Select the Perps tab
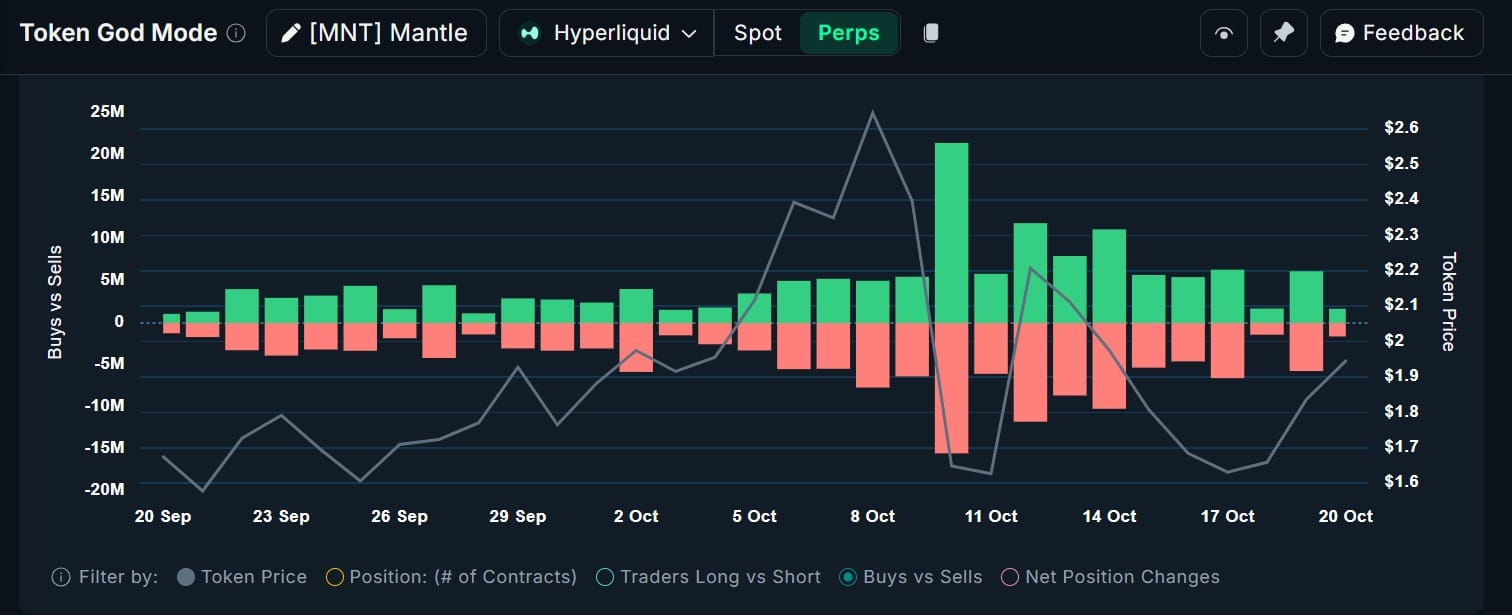Screen dimensions: 1512x615 tap(849, 33)
